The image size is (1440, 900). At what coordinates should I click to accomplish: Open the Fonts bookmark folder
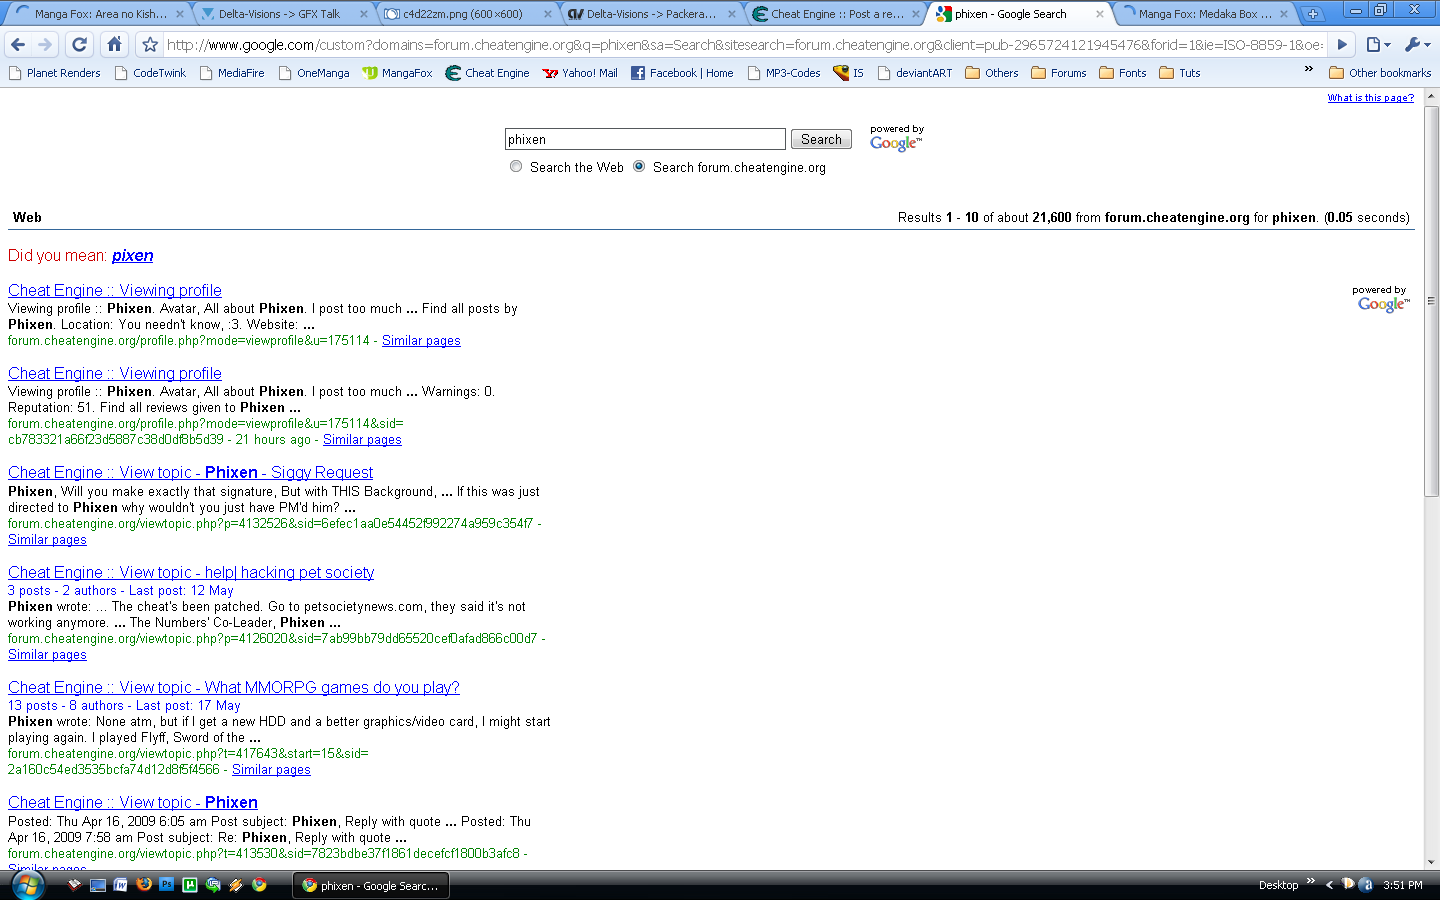point(1122,73)
